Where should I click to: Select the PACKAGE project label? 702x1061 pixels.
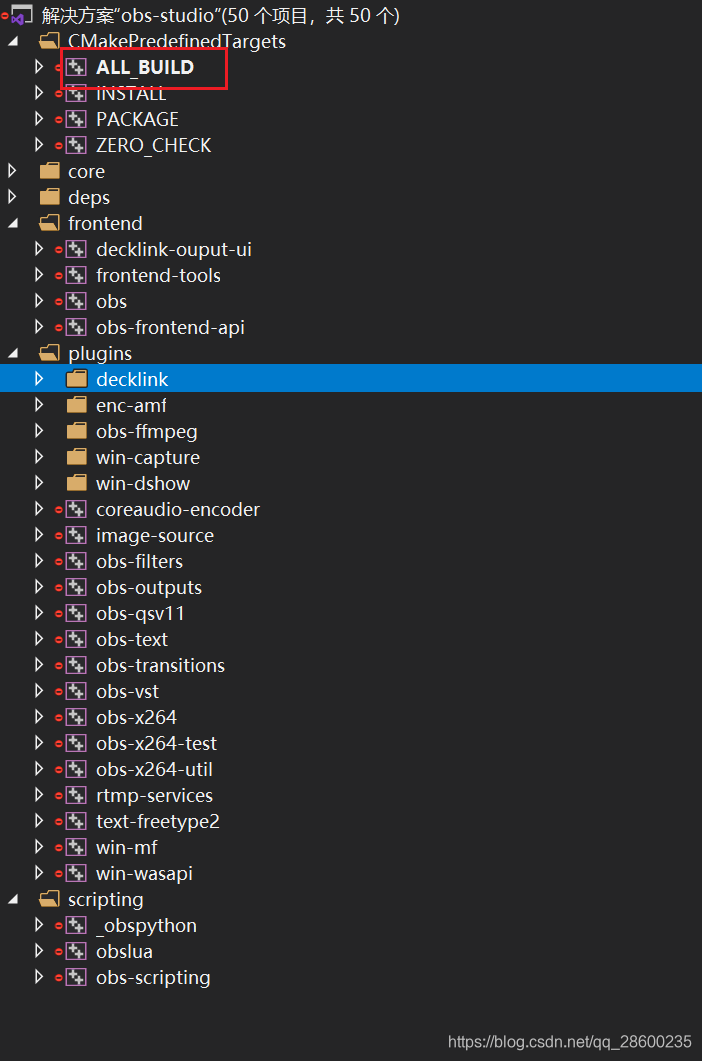(137, 119)
